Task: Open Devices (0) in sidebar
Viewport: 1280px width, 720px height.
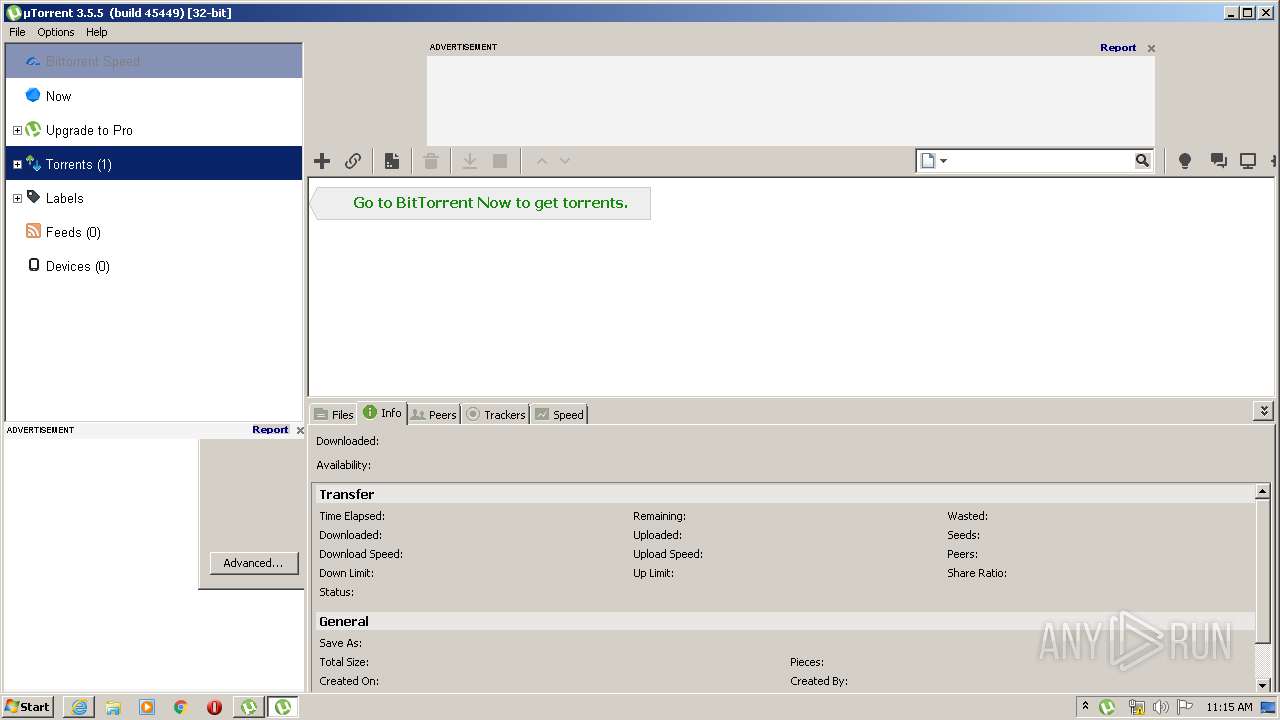Action: 154,266
